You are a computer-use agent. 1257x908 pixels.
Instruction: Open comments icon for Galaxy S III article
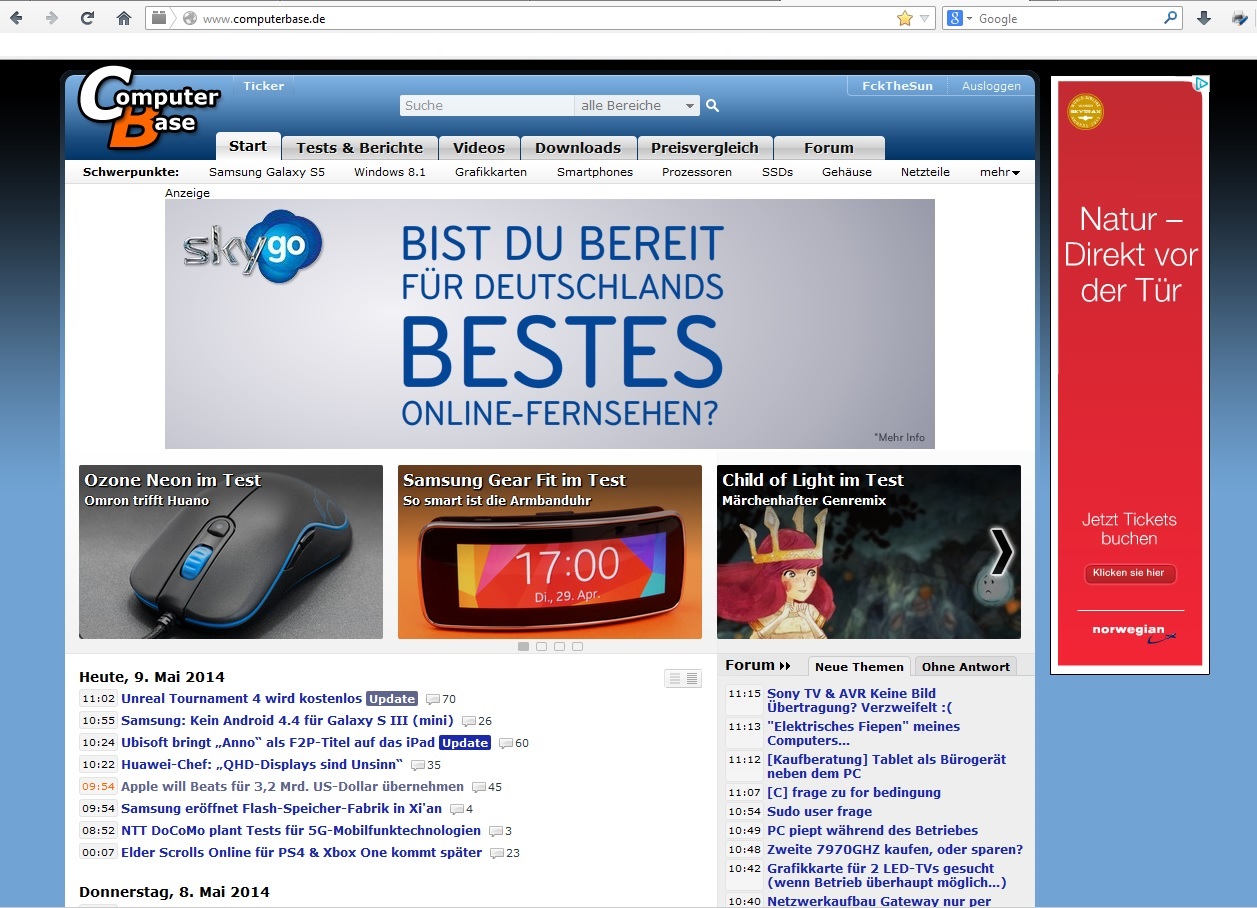click(469, 721)
